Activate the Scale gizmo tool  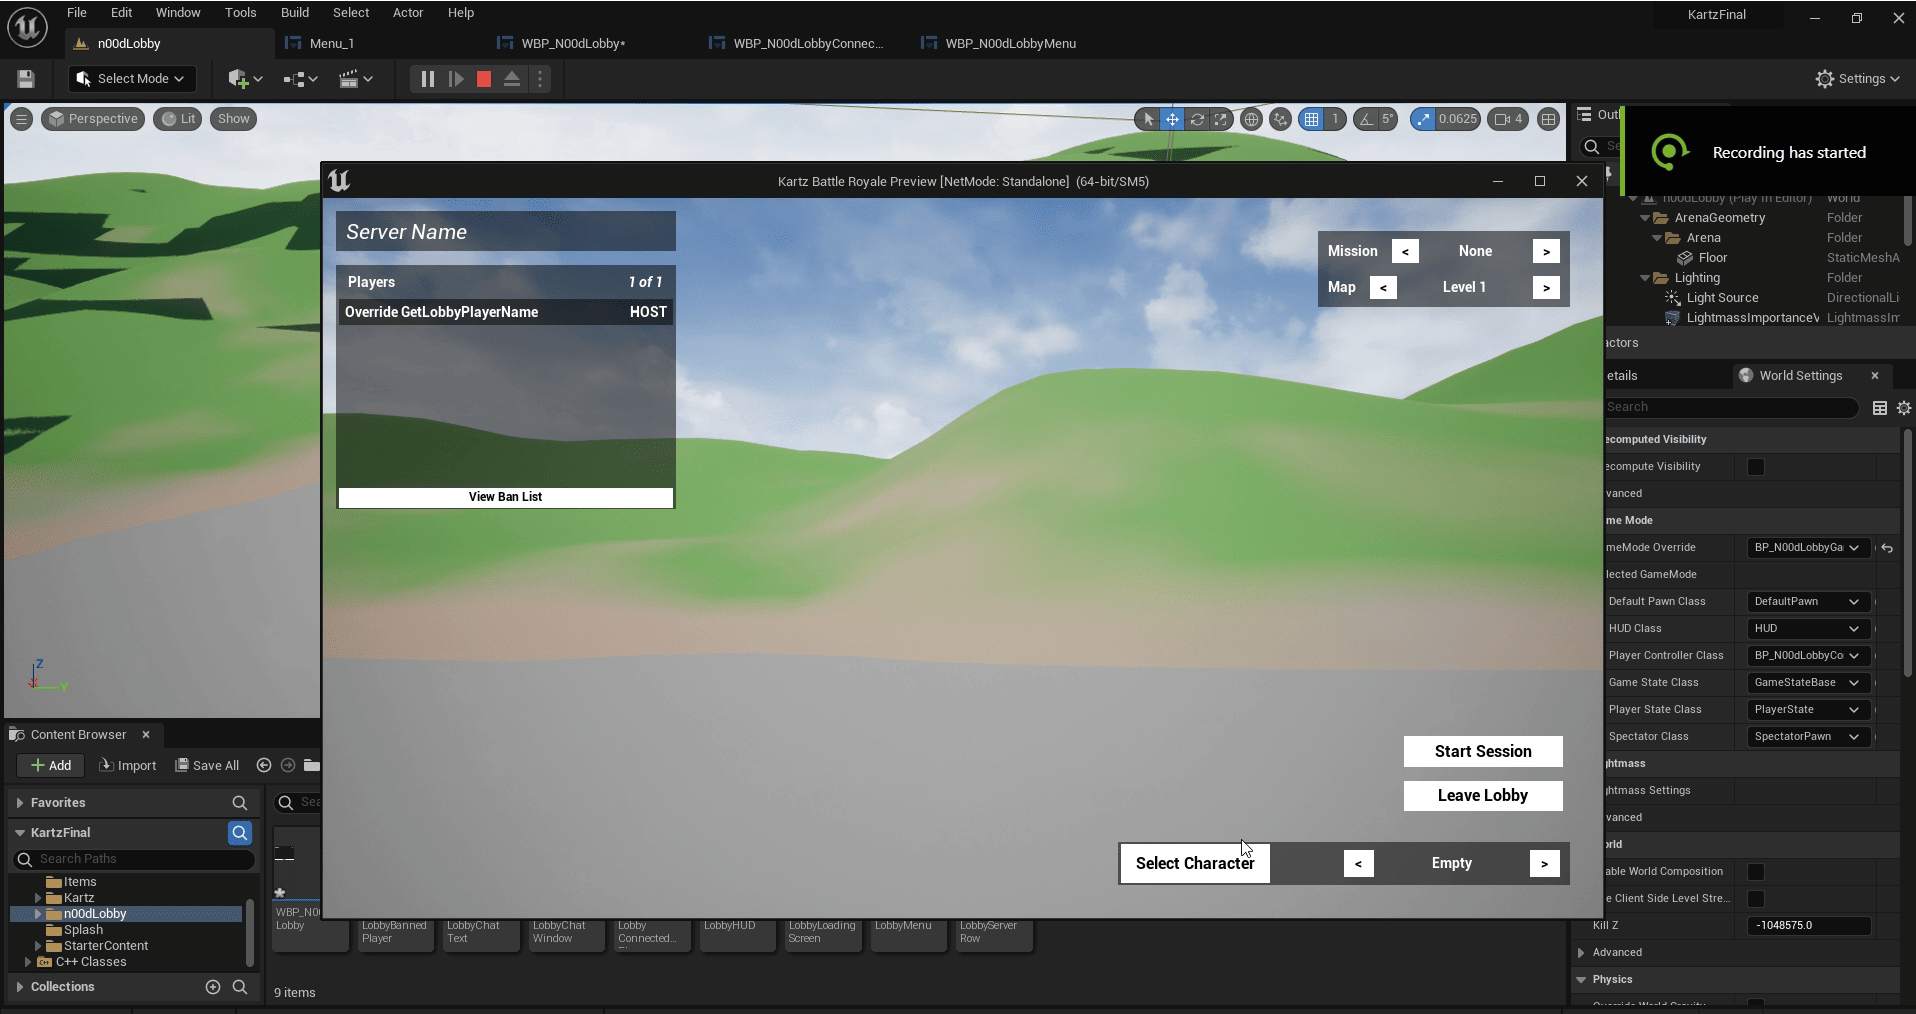coord(1221,119)
